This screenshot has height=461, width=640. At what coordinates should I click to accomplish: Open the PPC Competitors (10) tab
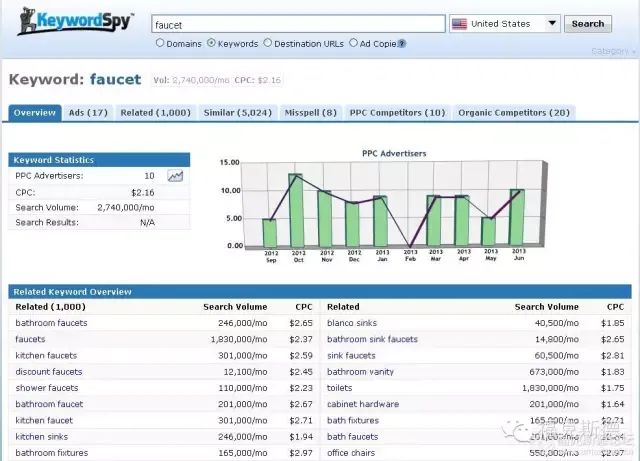(398, 113)
